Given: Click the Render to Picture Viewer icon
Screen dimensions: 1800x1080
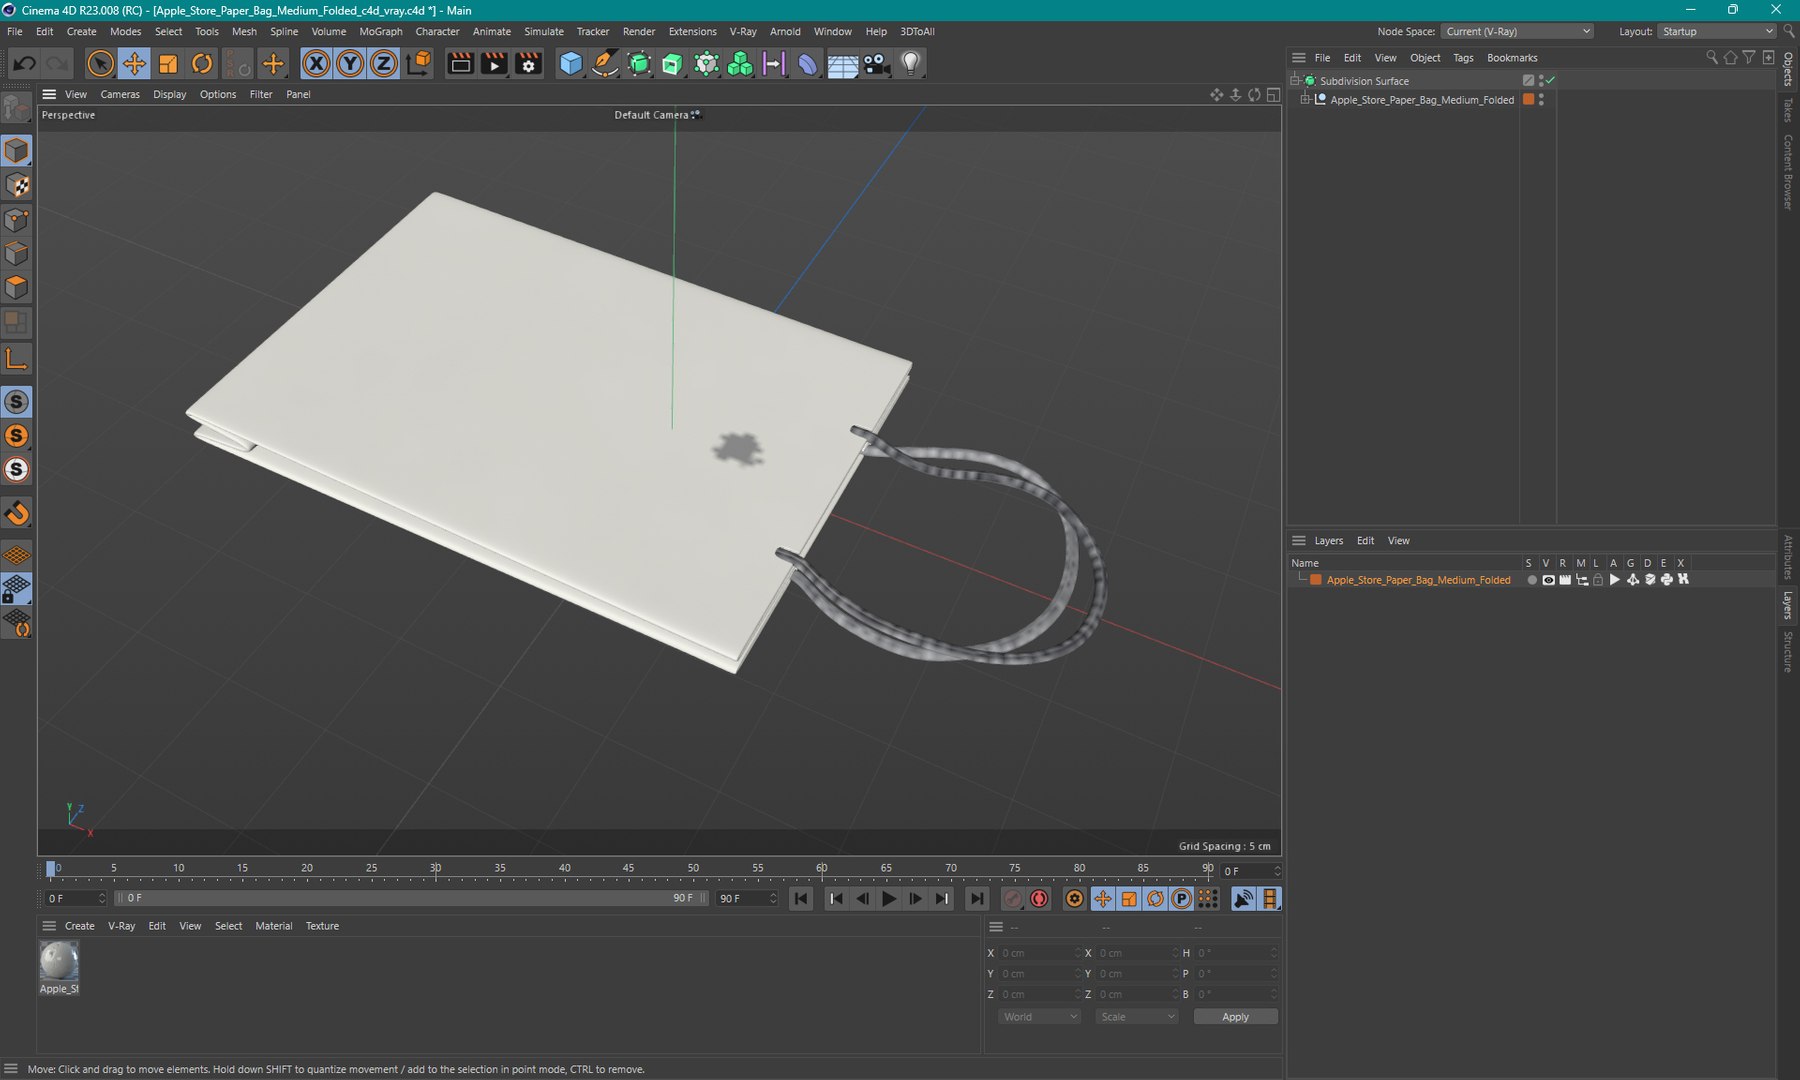Looking at the screenshot, I should coord(494,64).
